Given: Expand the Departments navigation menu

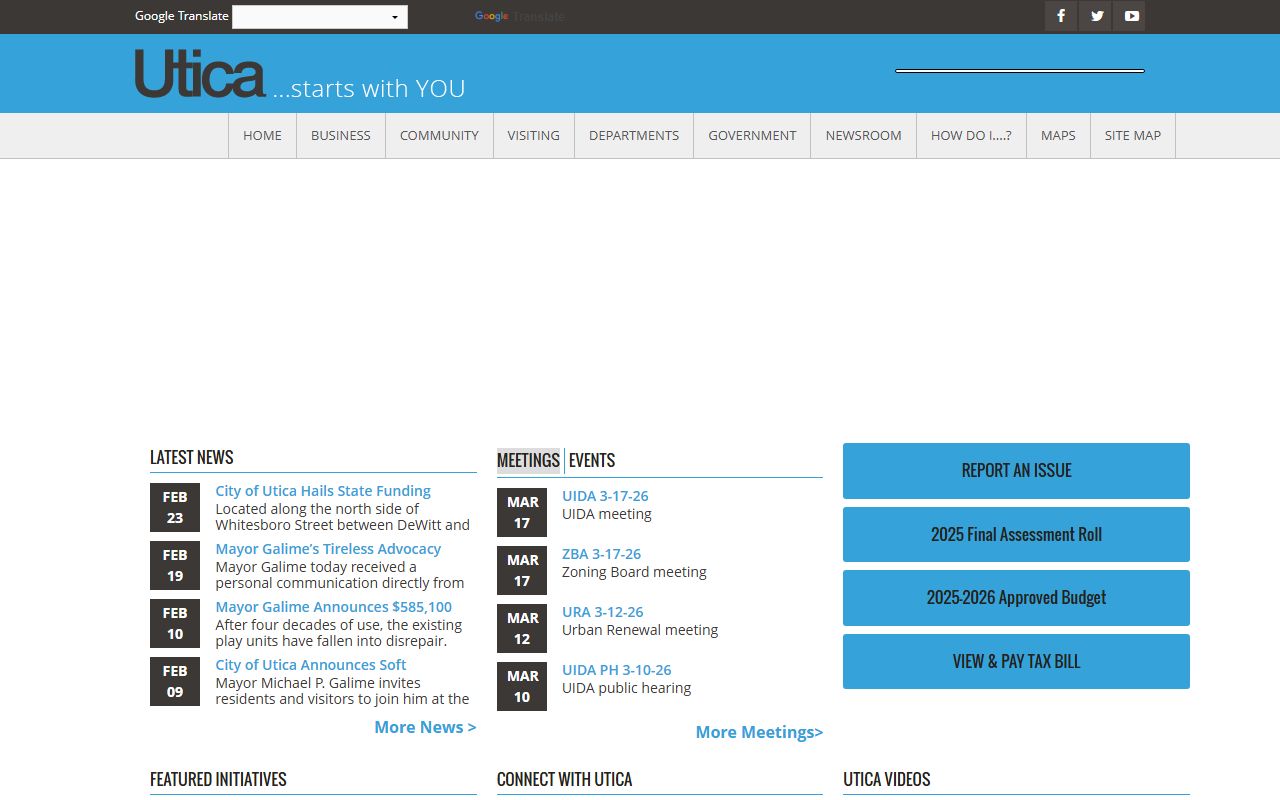Looking at the screenshot, I should pyautogui.click(x=634, y=136).
